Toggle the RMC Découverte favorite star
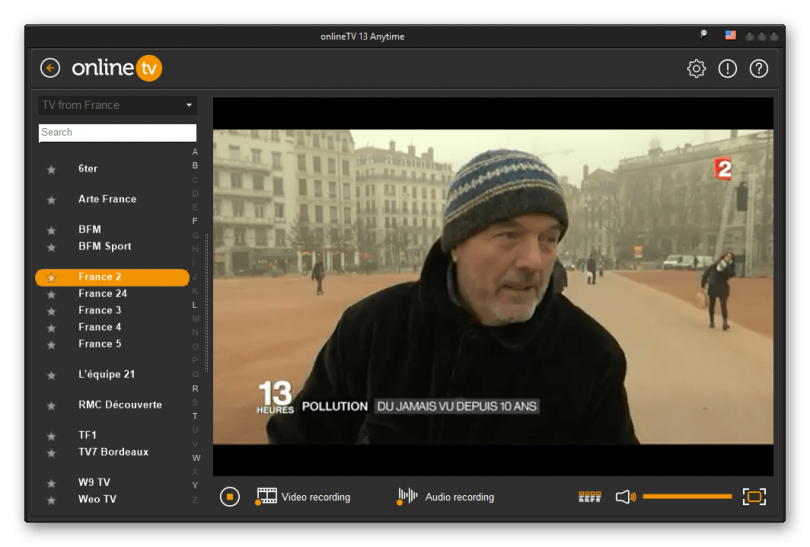810x547 pixels. [x=51, y=406]
